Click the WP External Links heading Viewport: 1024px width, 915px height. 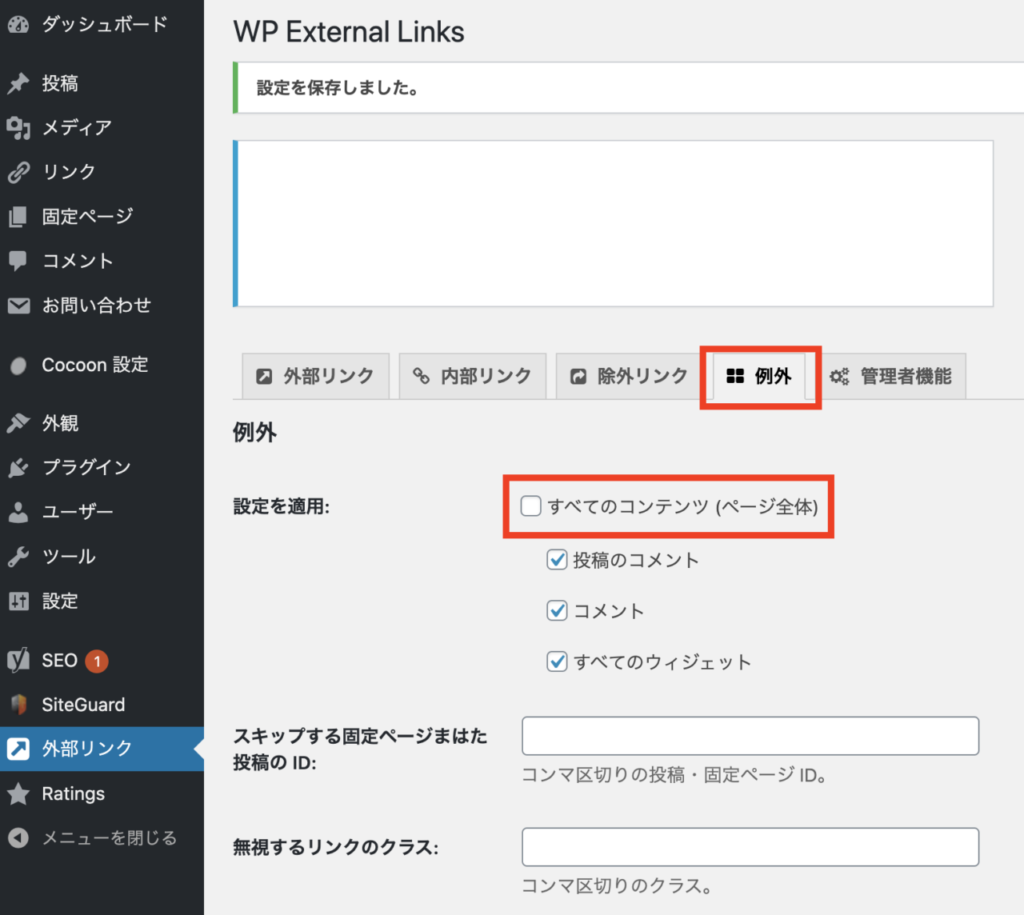coord(349,31)
